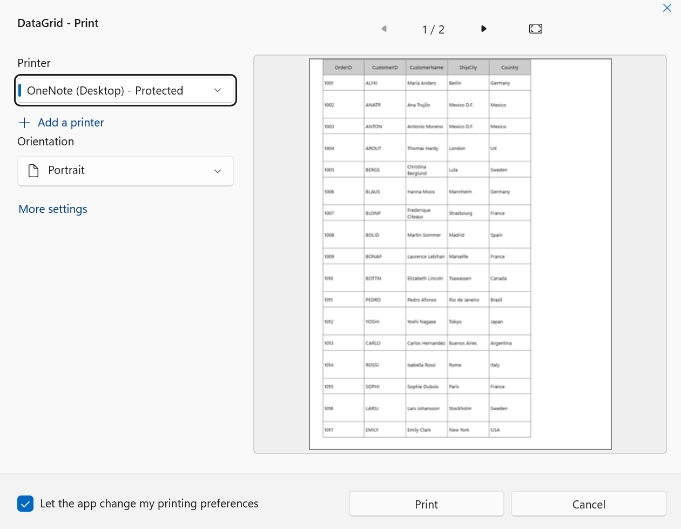Open the Printer dropdown showing OneNote
The image size is (681, 529).
click(x=126, y=90)
